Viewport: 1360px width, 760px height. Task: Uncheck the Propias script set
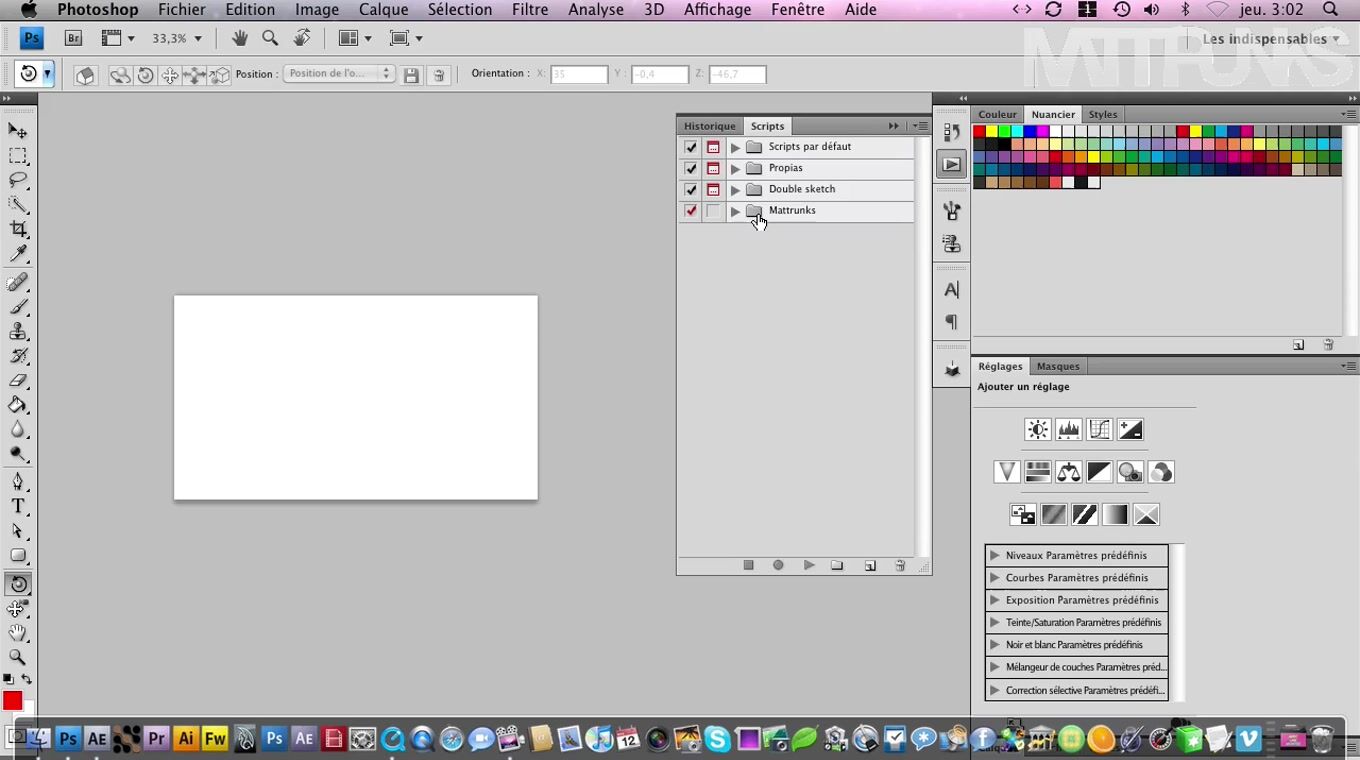click(x=691, y=168)
